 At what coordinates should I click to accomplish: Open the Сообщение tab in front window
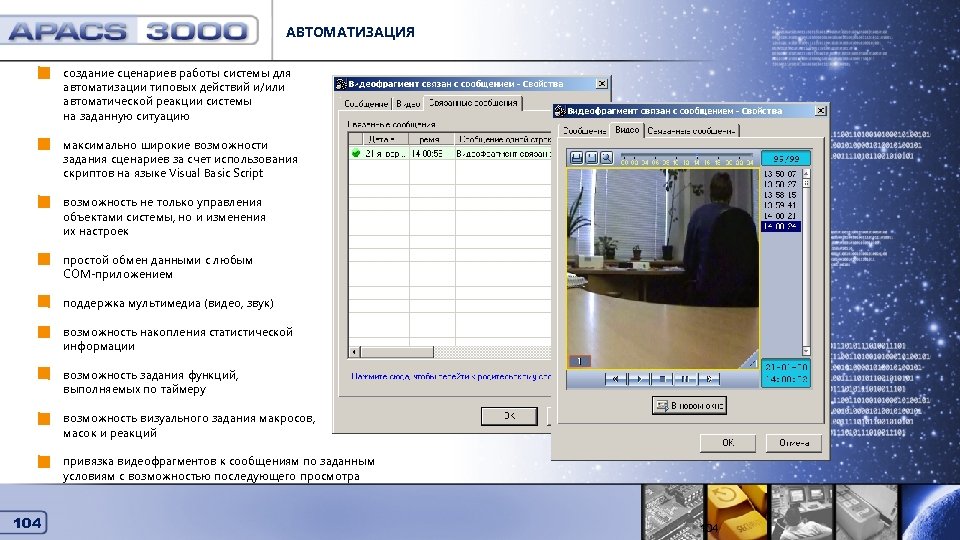click(584, 130)
